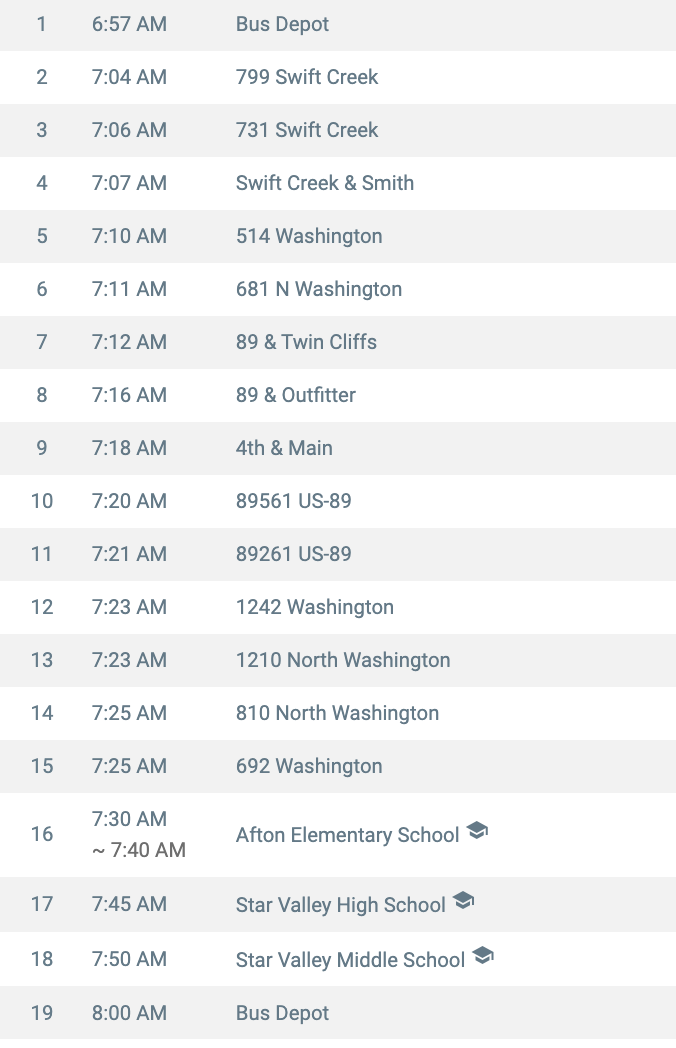The image size is (676, 1048).
Task: Select the 799 Swift Creek stop
Action: (307, 77)
